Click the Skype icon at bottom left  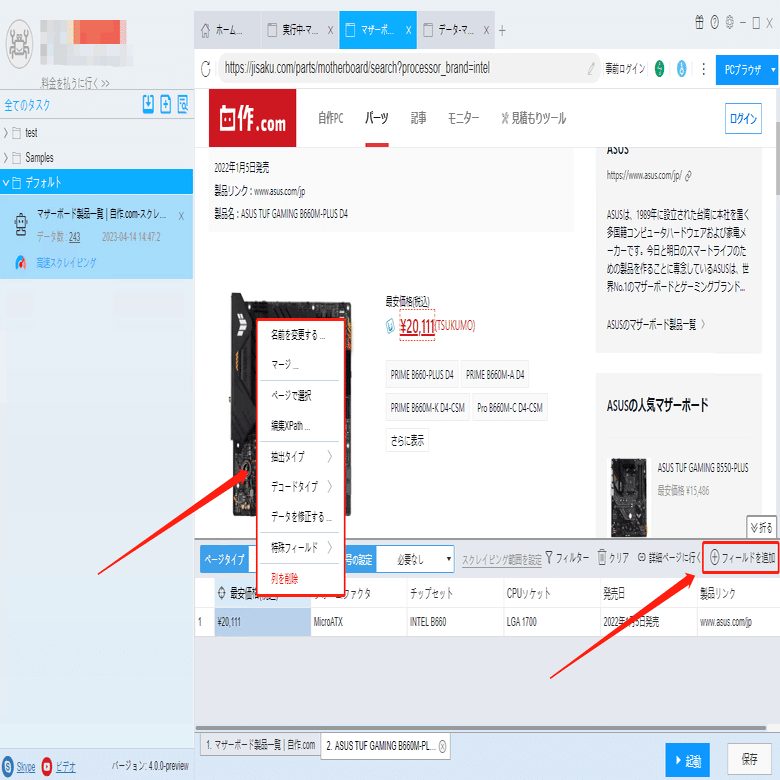point(7,766)
